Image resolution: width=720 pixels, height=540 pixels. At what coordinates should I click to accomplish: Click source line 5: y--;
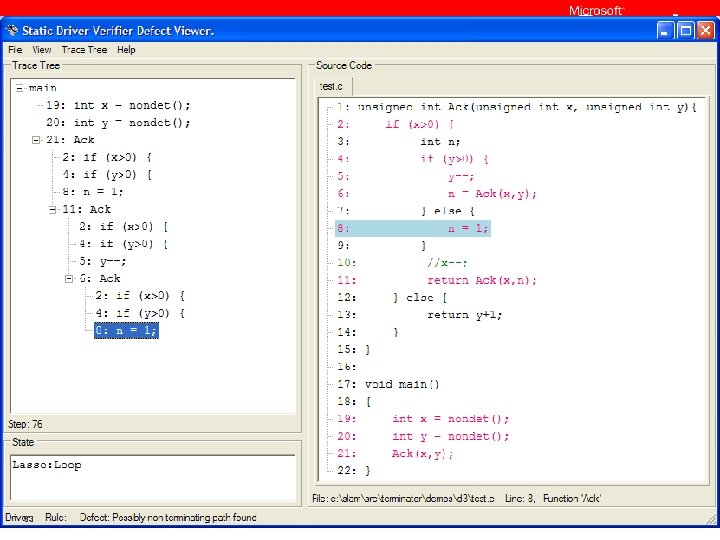pos(405,176)
